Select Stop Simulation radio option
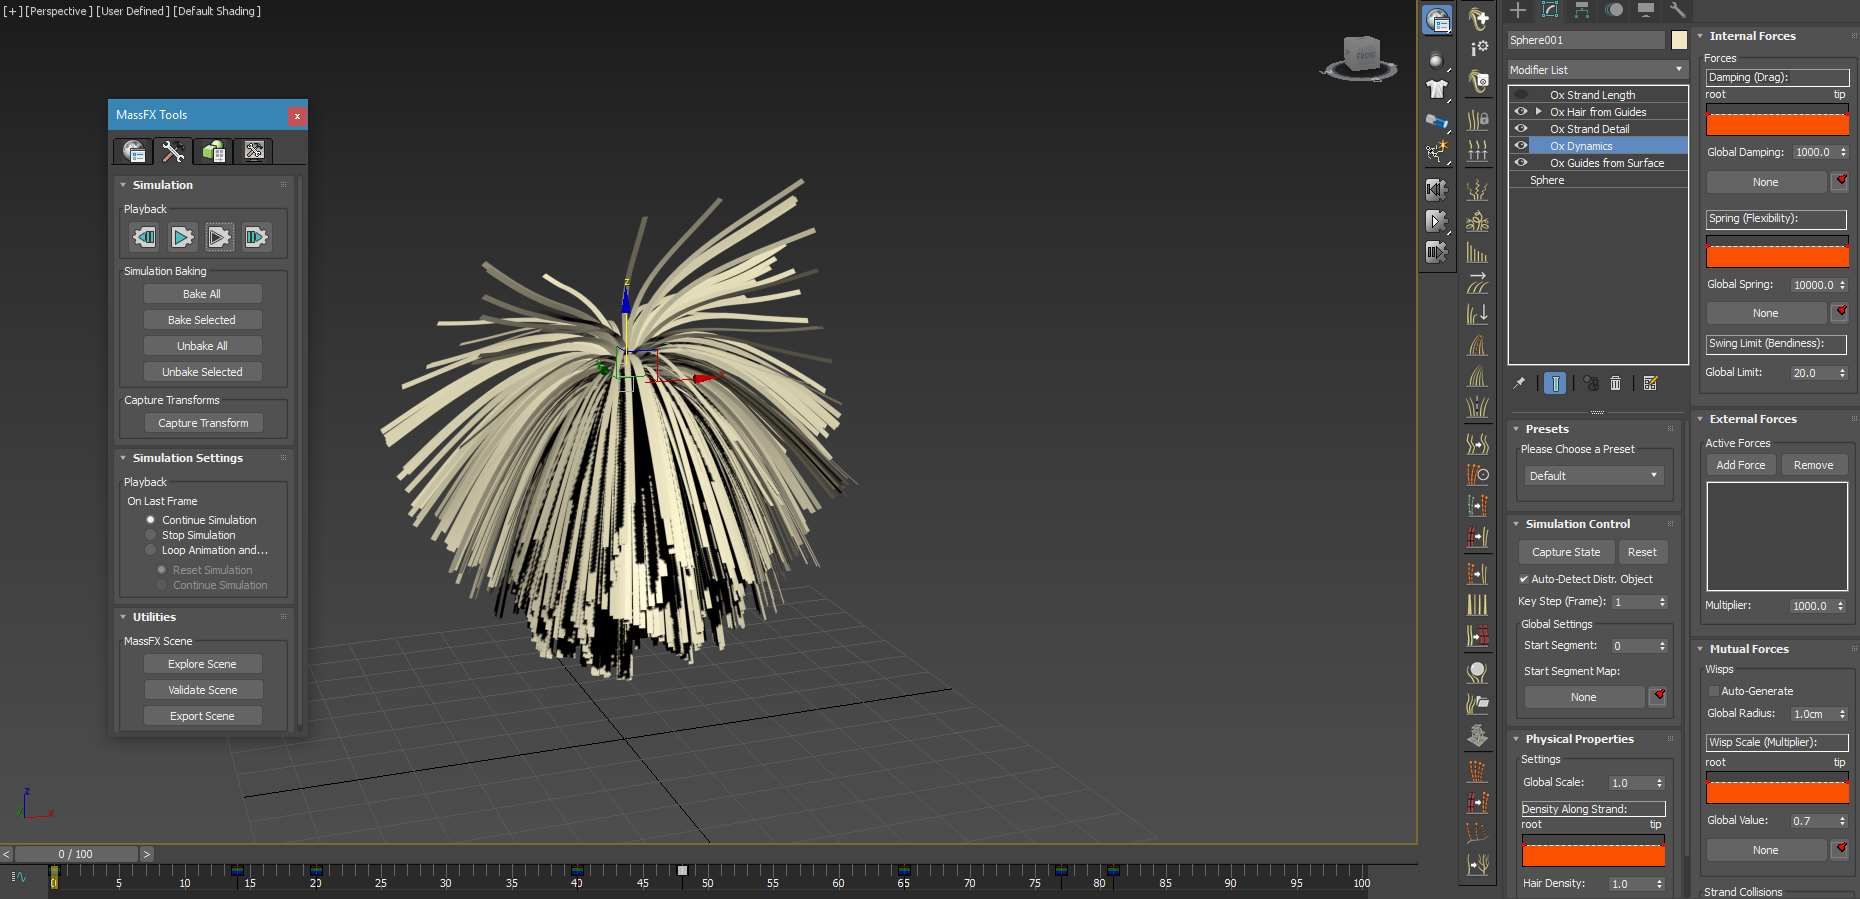 (x=151, y=535)
